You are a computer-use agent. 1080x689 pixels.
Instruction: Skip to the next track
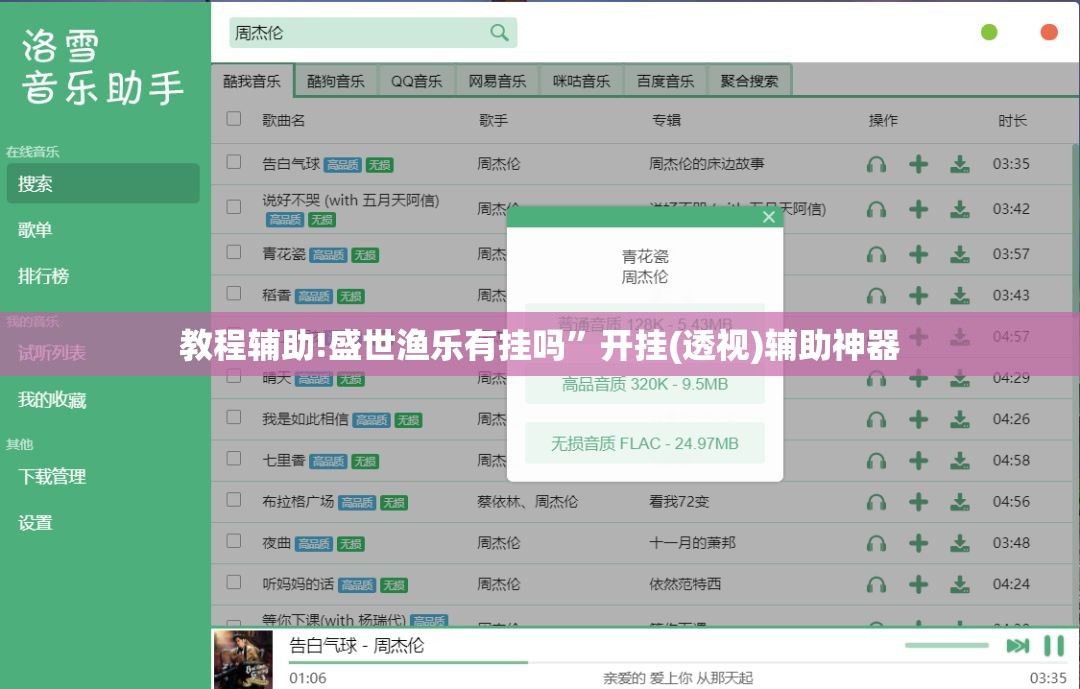[1017, 646]
